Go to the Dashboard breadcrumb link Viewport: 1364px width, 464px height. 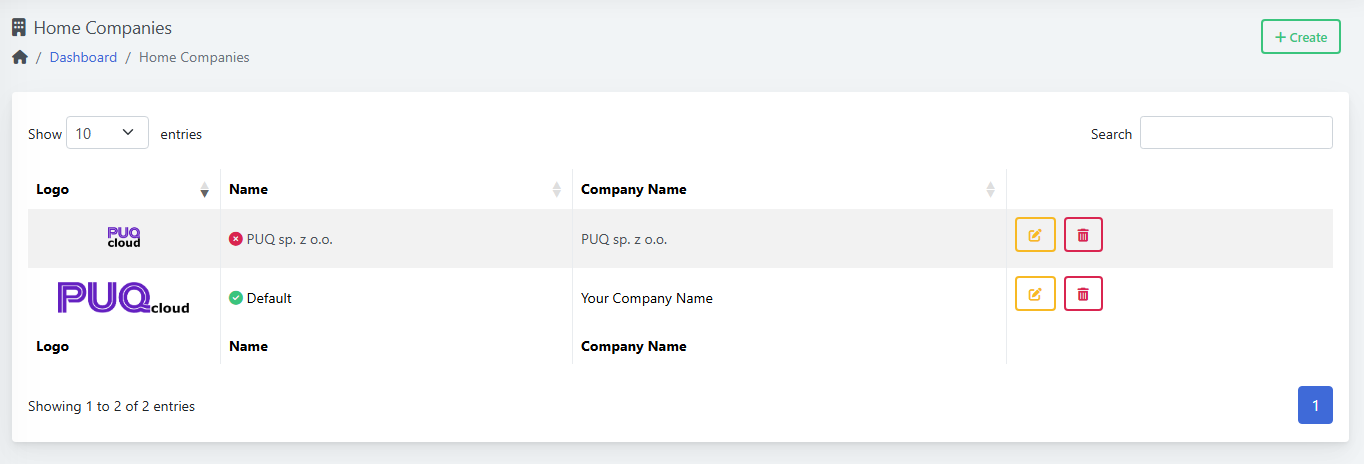83,57
